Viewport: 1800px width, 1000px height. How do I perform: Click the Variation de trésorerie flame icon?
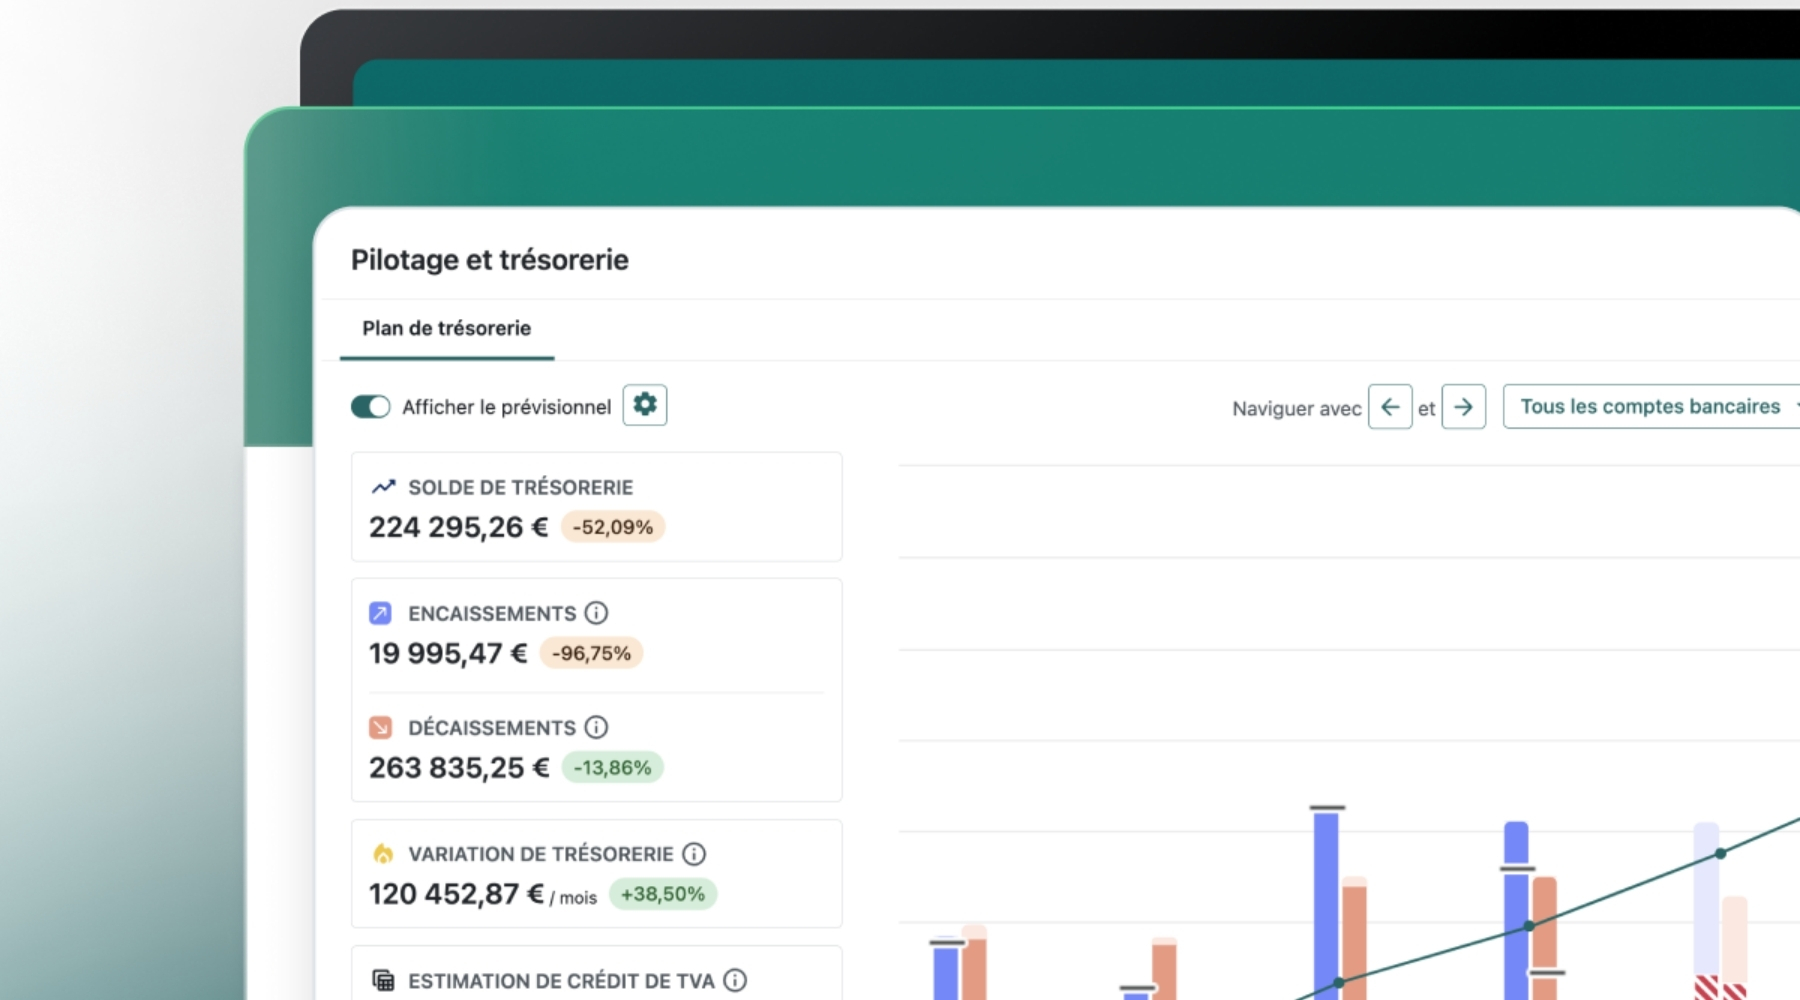383,854
